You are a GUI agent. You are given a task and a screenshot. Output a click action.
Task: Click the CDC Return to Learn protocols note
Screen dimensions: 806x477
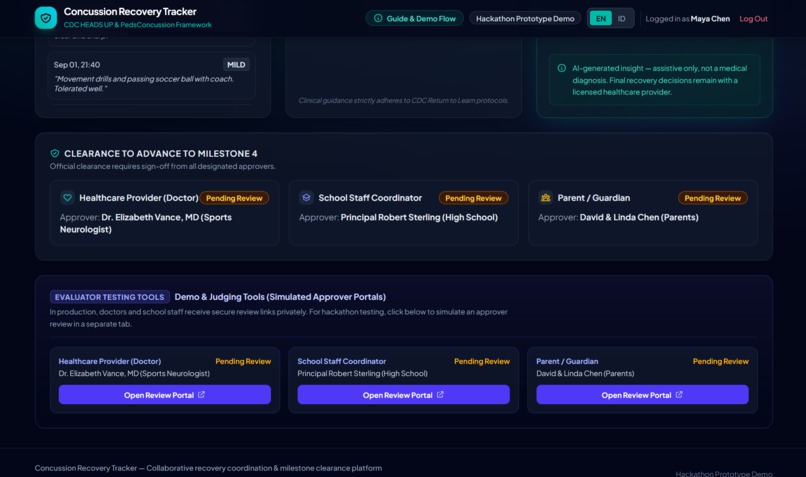[404, 101]
